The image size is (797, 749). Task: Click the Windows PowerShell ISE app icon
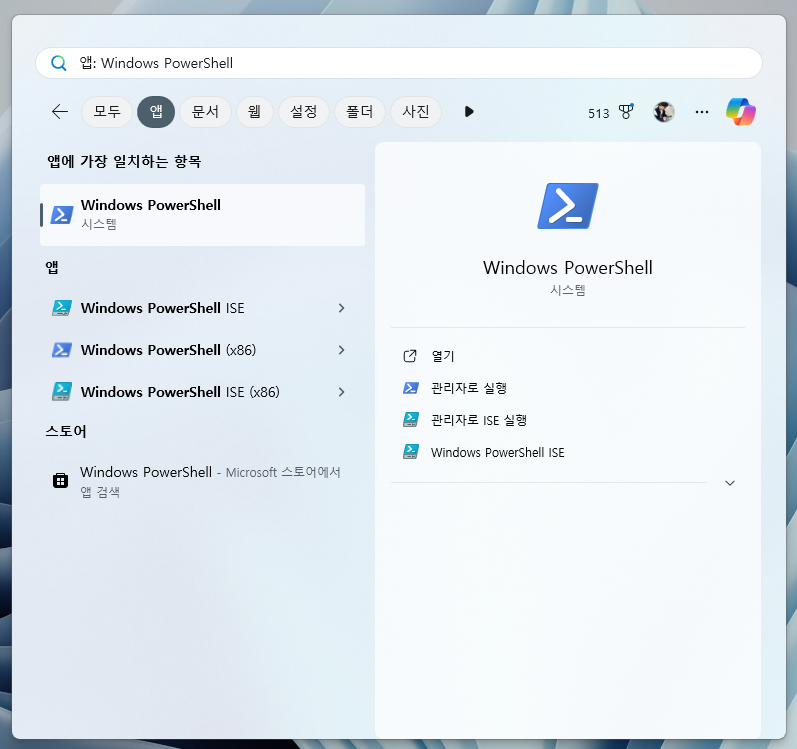click(x=62, y=308)
